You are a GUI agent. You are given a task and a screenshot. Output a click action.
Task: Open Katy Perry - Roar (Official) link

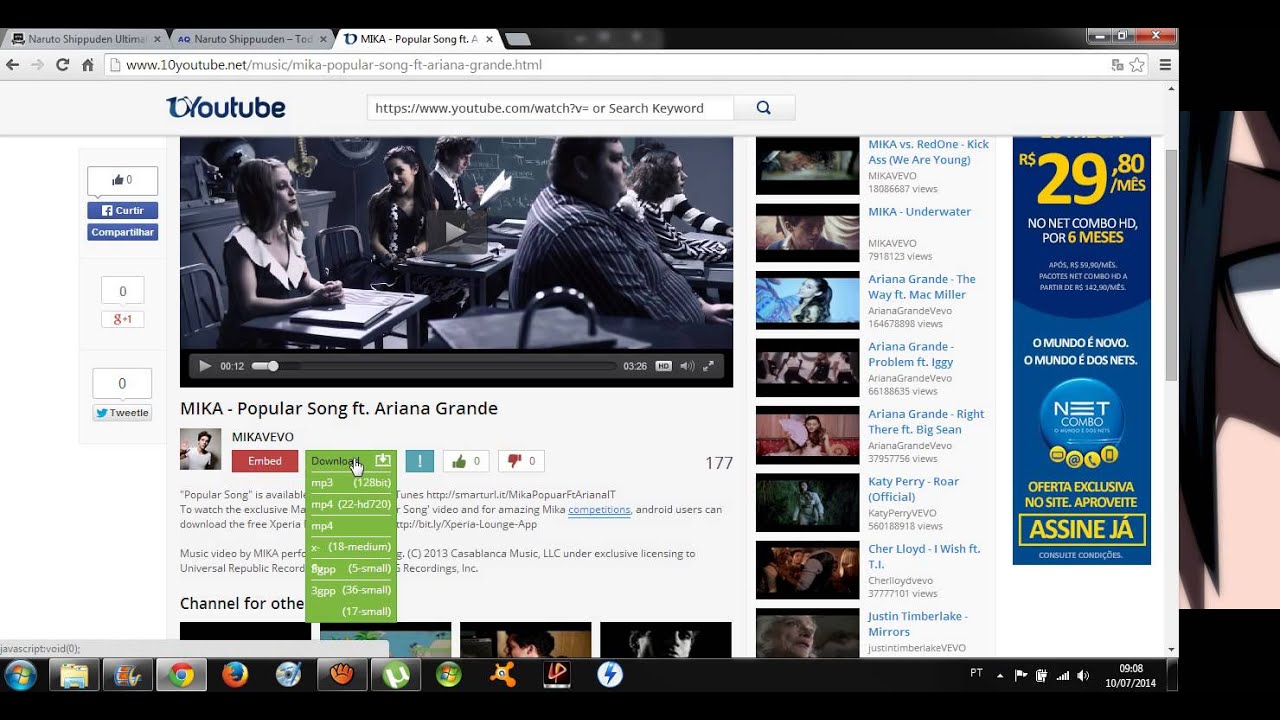[913, 489]
